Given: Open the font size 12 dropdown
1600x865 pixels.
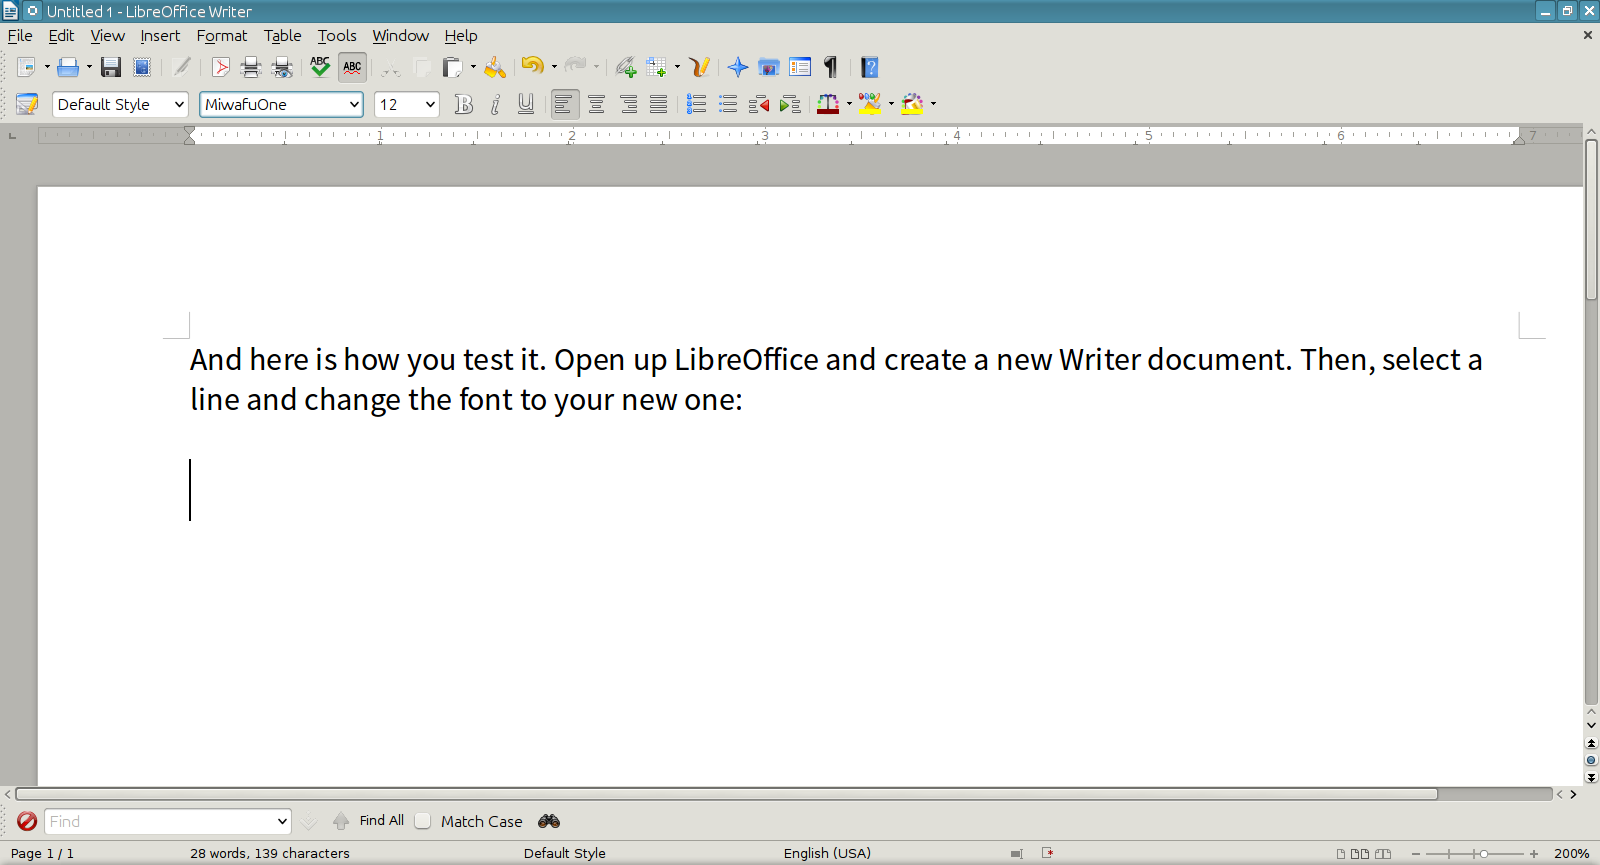Looking at the screenshot, I should click(430, 104).
